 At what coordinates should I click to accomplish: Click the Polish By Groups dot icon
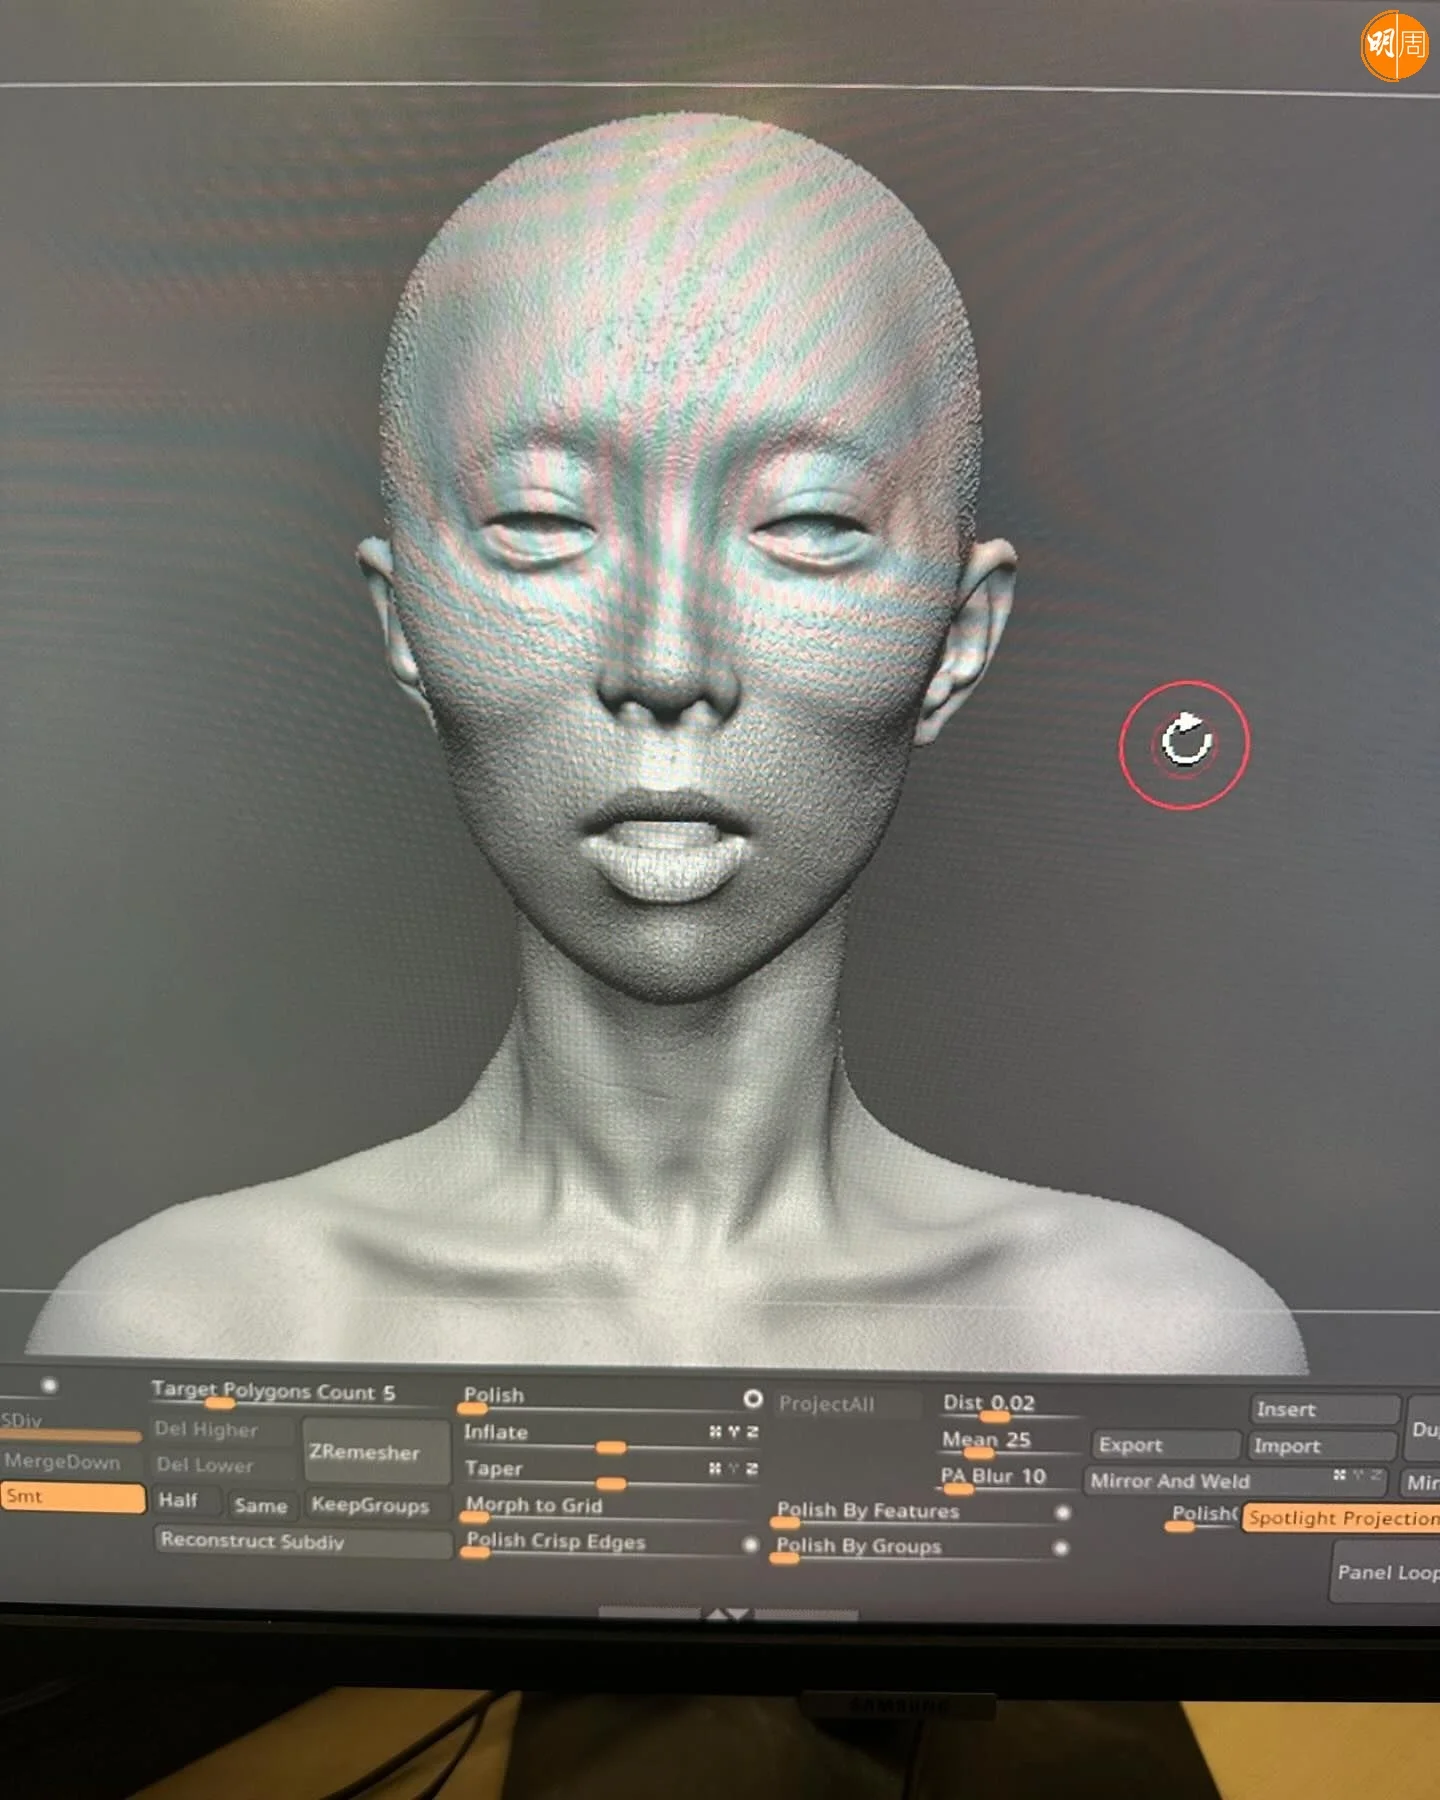point(1061,1548)
